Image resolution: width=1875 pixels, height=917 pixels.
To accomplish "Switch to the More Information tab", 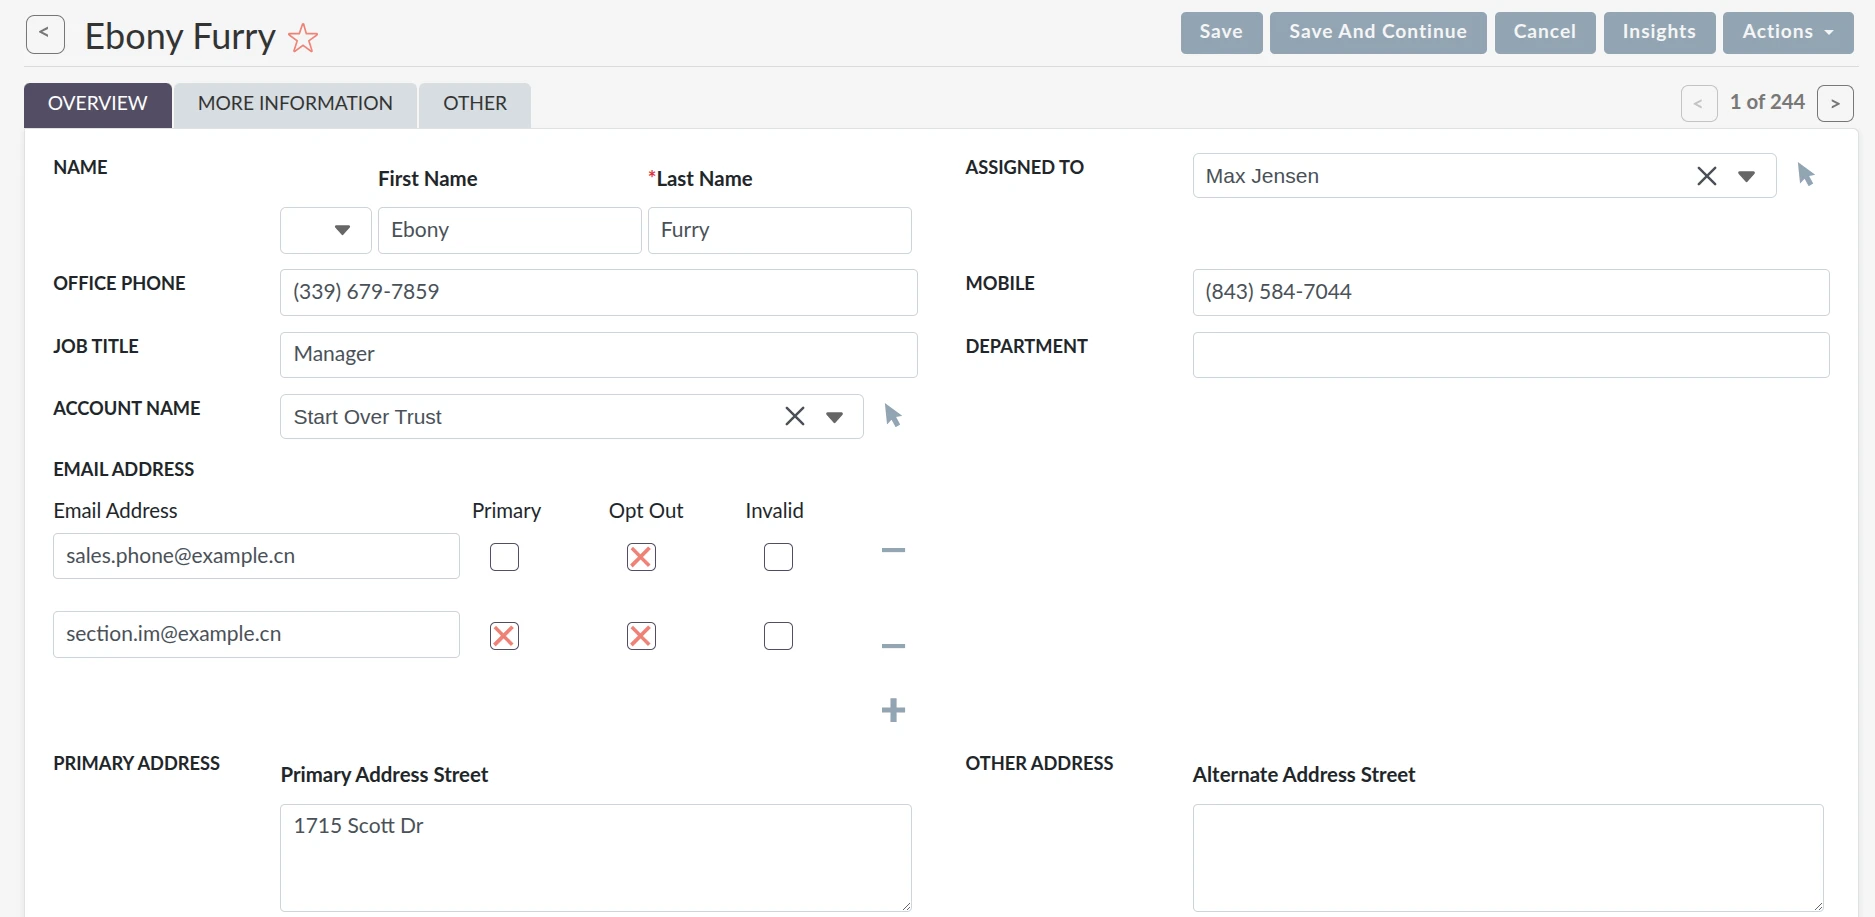I will click(x=295, y=104).
